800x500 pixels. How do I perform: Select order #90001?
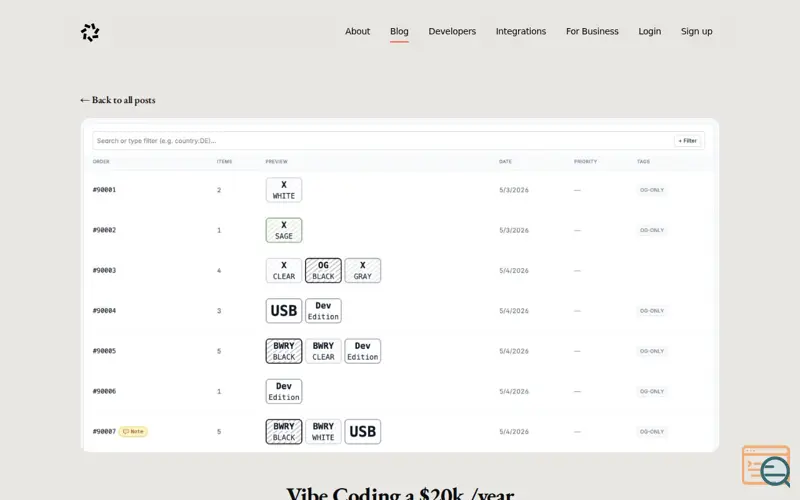104,190
